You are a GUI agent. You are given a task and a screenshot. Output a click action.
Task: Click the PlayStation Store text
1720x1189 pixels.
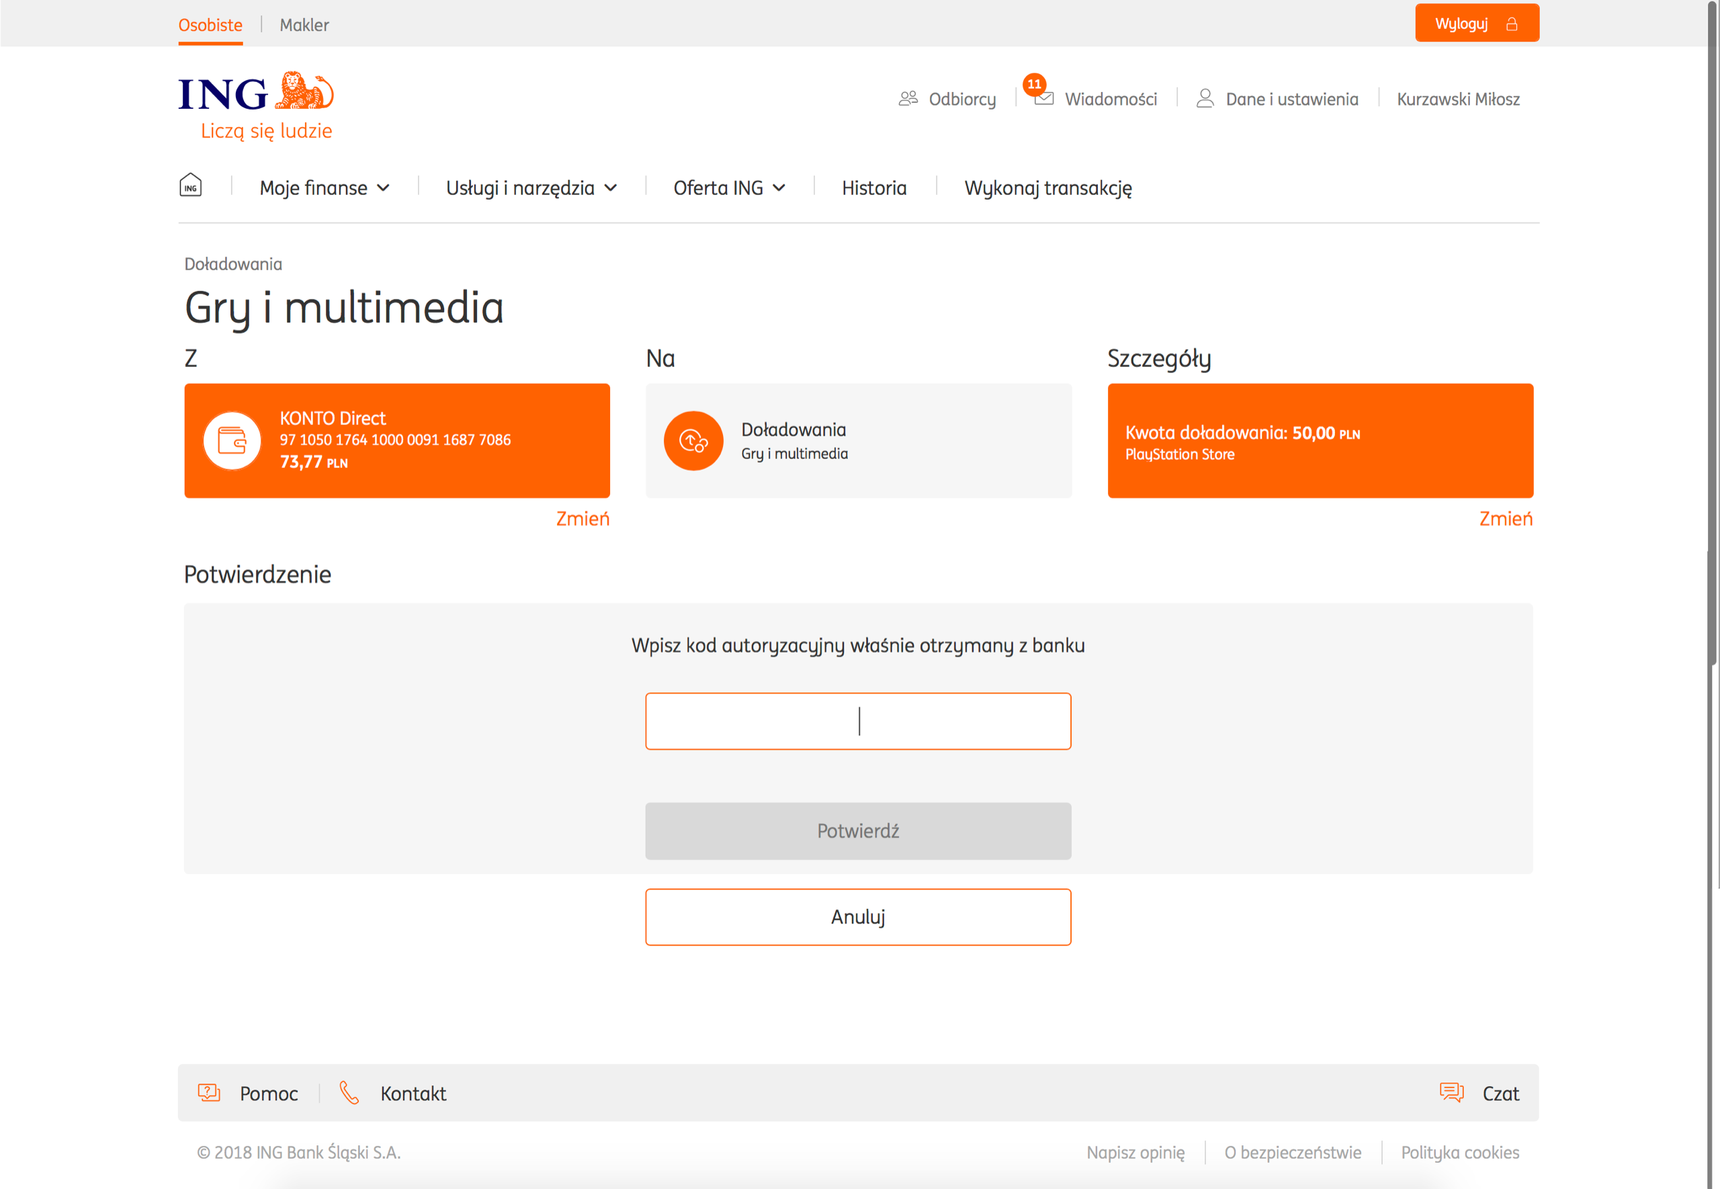pos(1180,455)
